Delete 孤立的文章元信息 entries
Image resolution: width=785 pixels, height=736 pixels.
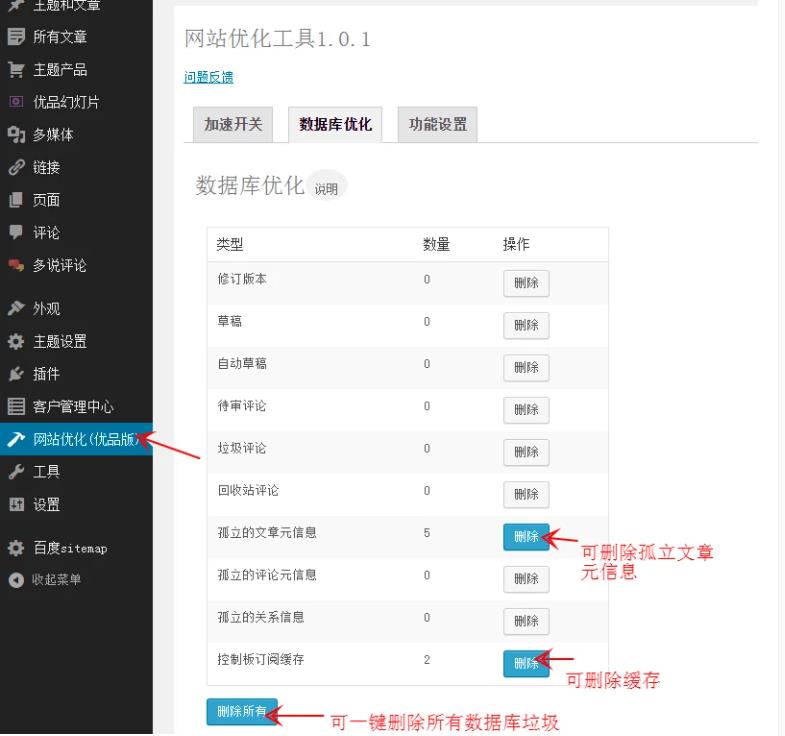click(525, 537)
